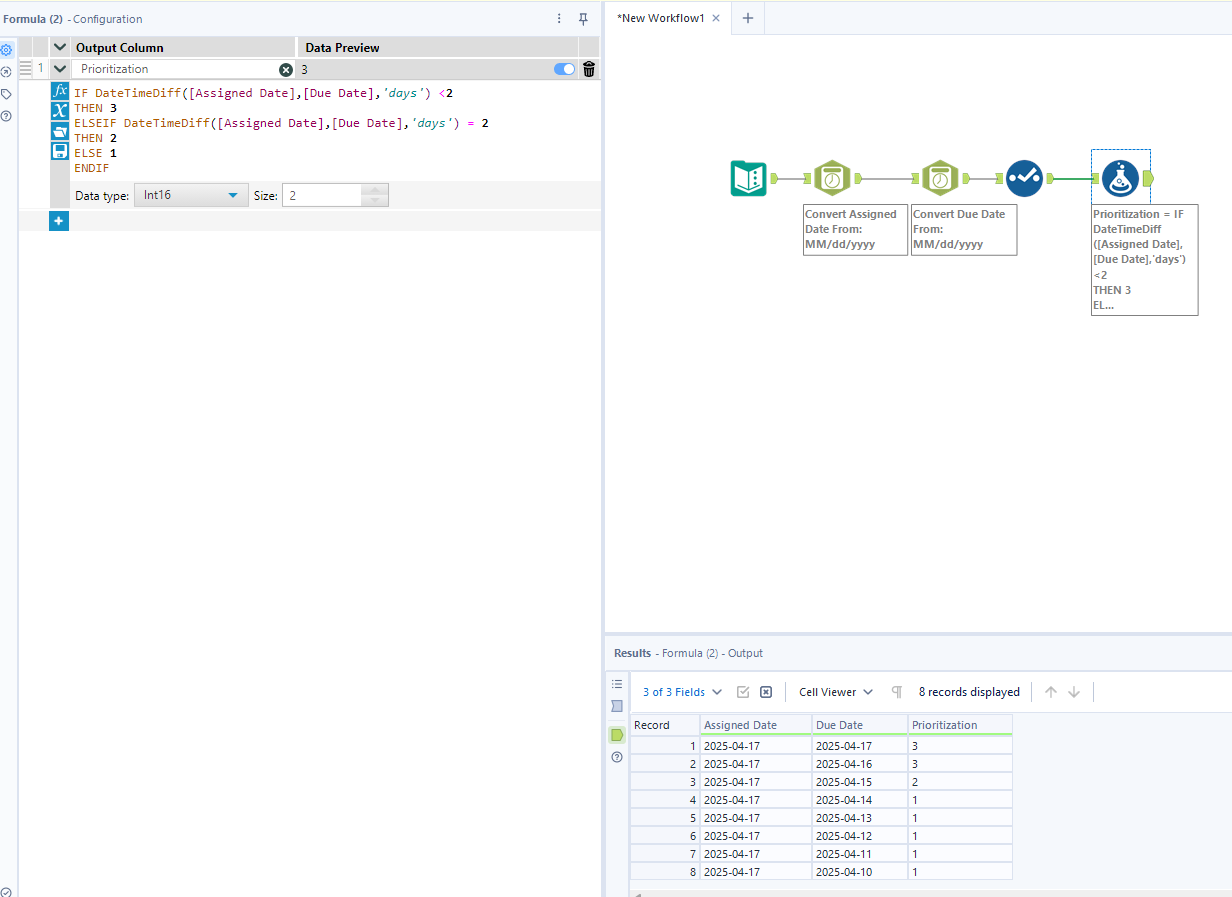Image resolution: width=1232 pixels, height=897 pixels.
Task: Open the saved expressions folder icon
Action: [60, 131]
